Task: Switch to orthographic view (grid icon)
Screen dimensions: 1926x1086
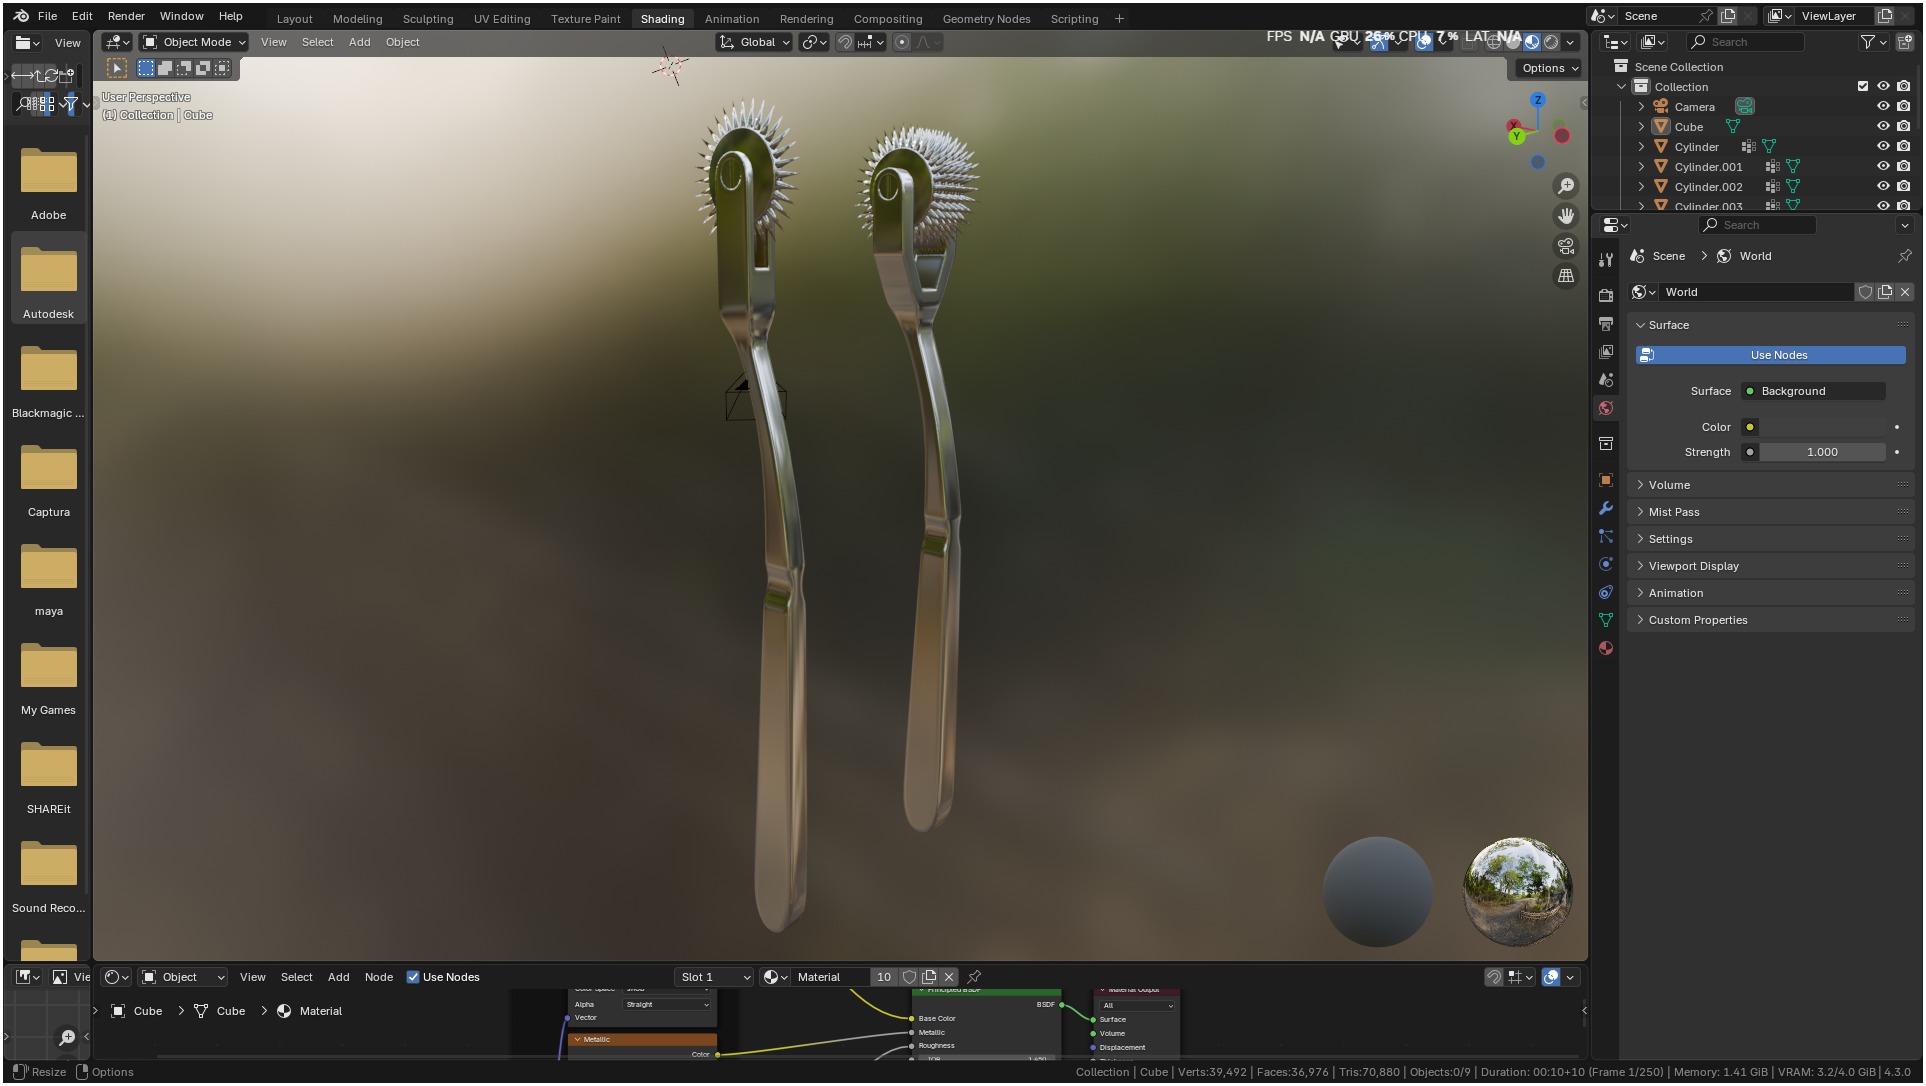Action: tap(1566, 276)
